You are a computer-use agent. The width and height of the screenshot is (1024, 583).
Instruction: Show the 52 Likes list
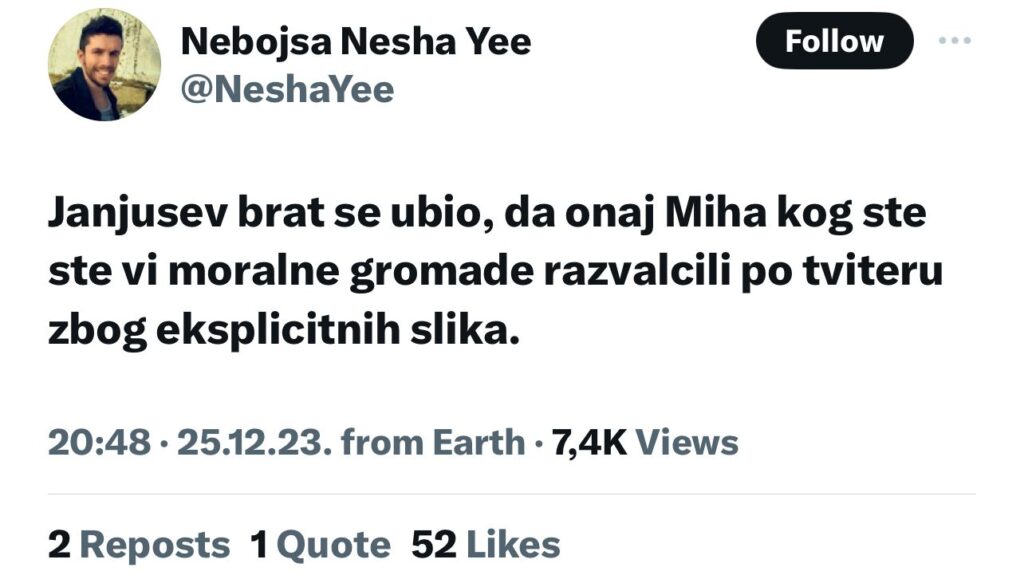pyautogui.click(x=486, y=545)
